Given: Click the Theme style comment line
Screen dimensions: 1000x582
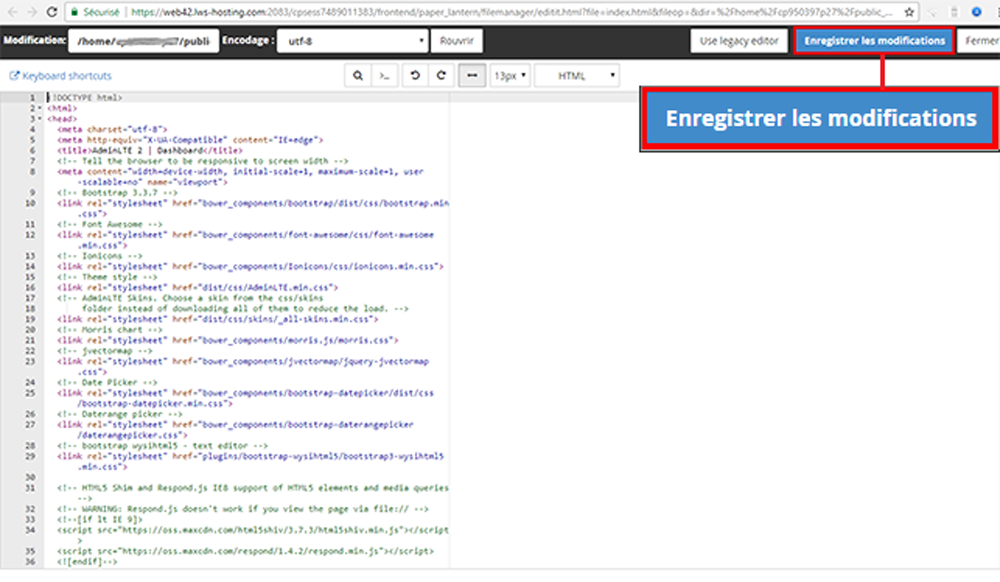Looking at the screenshot, I should [107, 277].
